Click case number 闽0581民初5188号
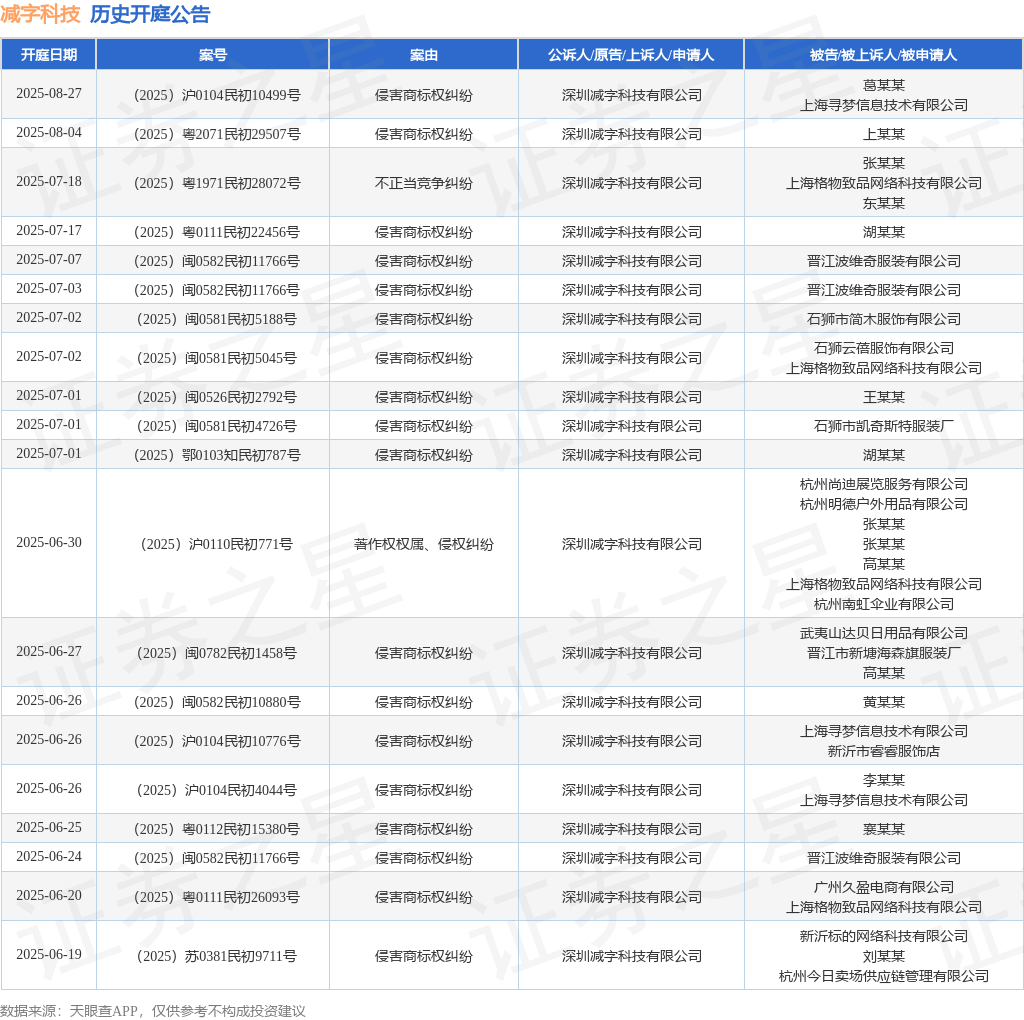The width and height of the screenshot is (1024, 1020). (217, 319)
